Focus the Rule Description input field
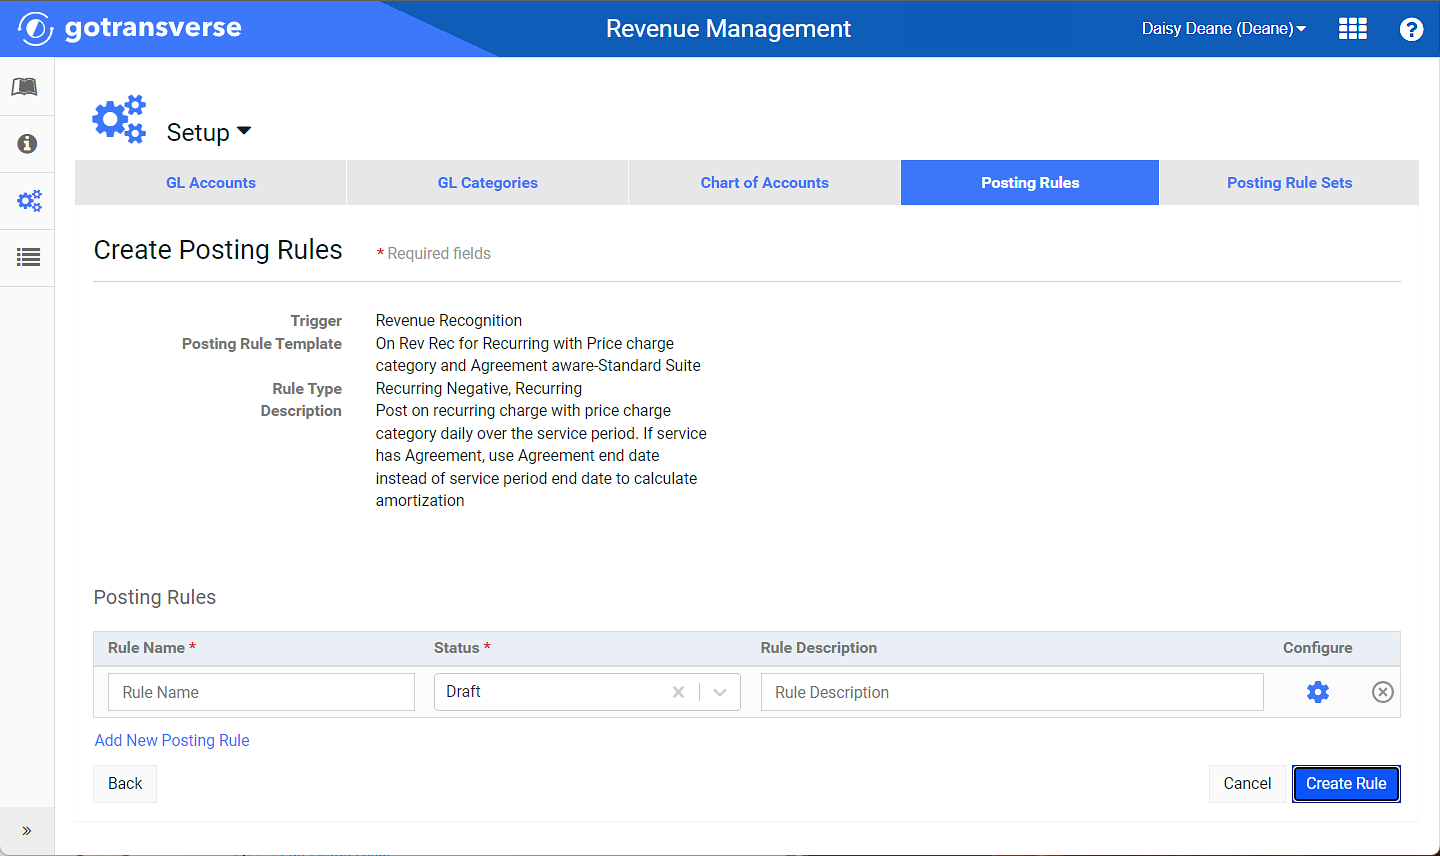 [1012, 692]
